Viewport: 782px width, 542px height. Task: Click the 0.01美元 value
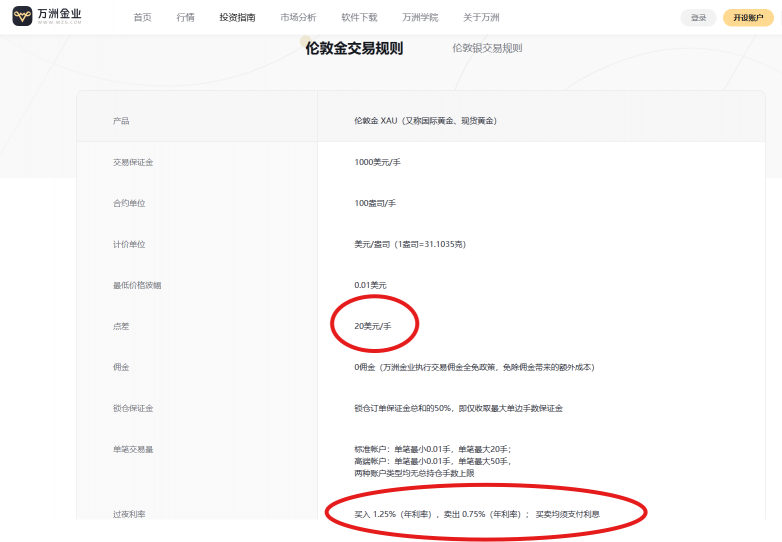[371, 285]
